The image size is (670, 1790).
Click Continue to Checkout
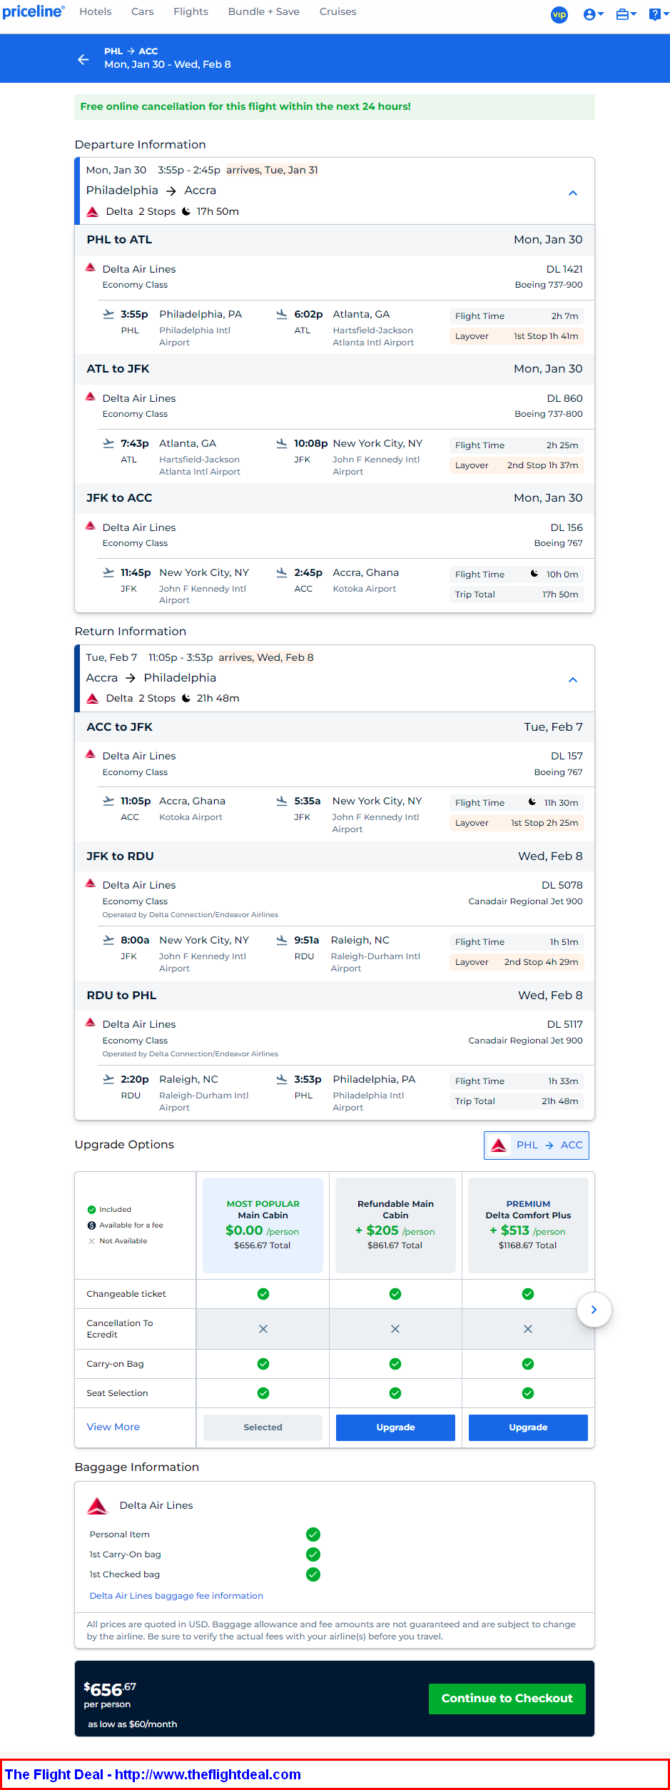coord(507,1698)
